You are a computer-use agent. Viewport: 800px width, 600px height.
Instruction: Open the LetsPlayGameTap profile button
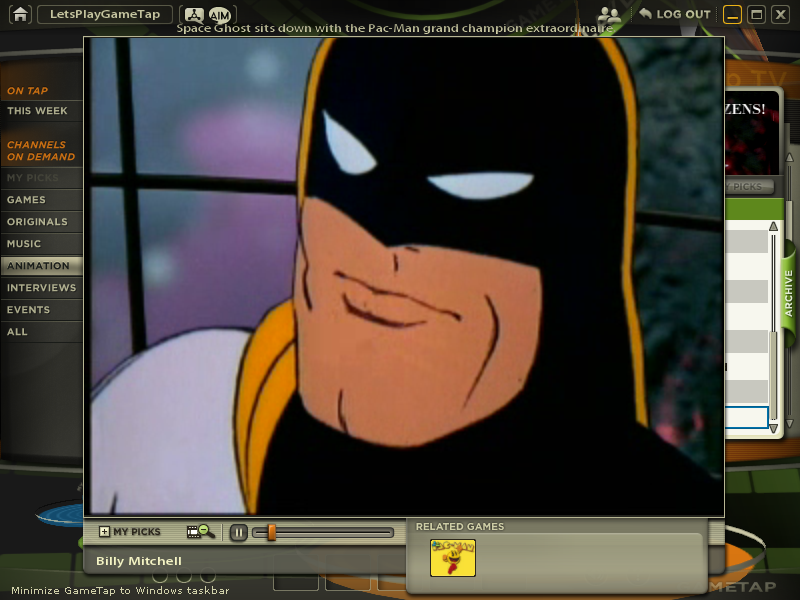point(105,14)
